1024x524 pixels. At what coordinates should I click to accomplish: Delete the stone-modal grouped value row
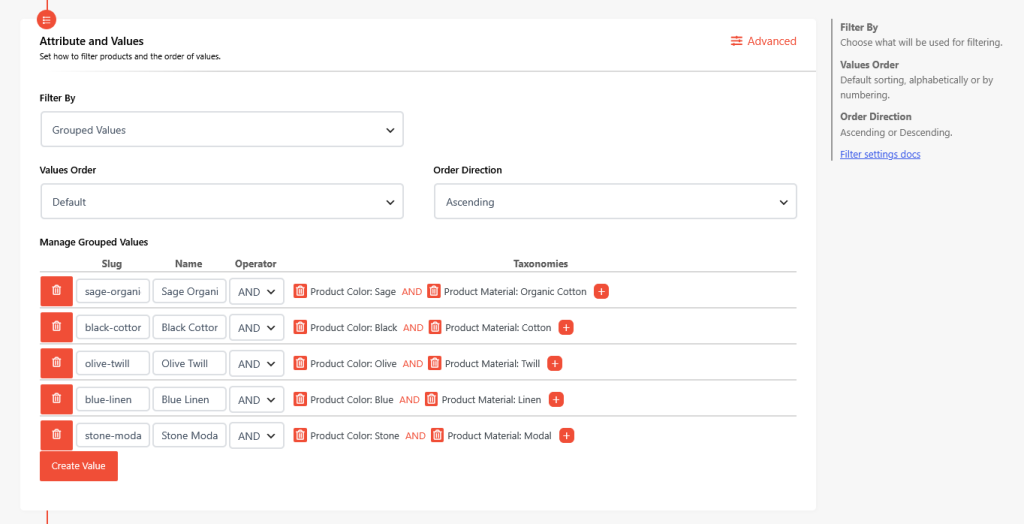tap(56, 434)
